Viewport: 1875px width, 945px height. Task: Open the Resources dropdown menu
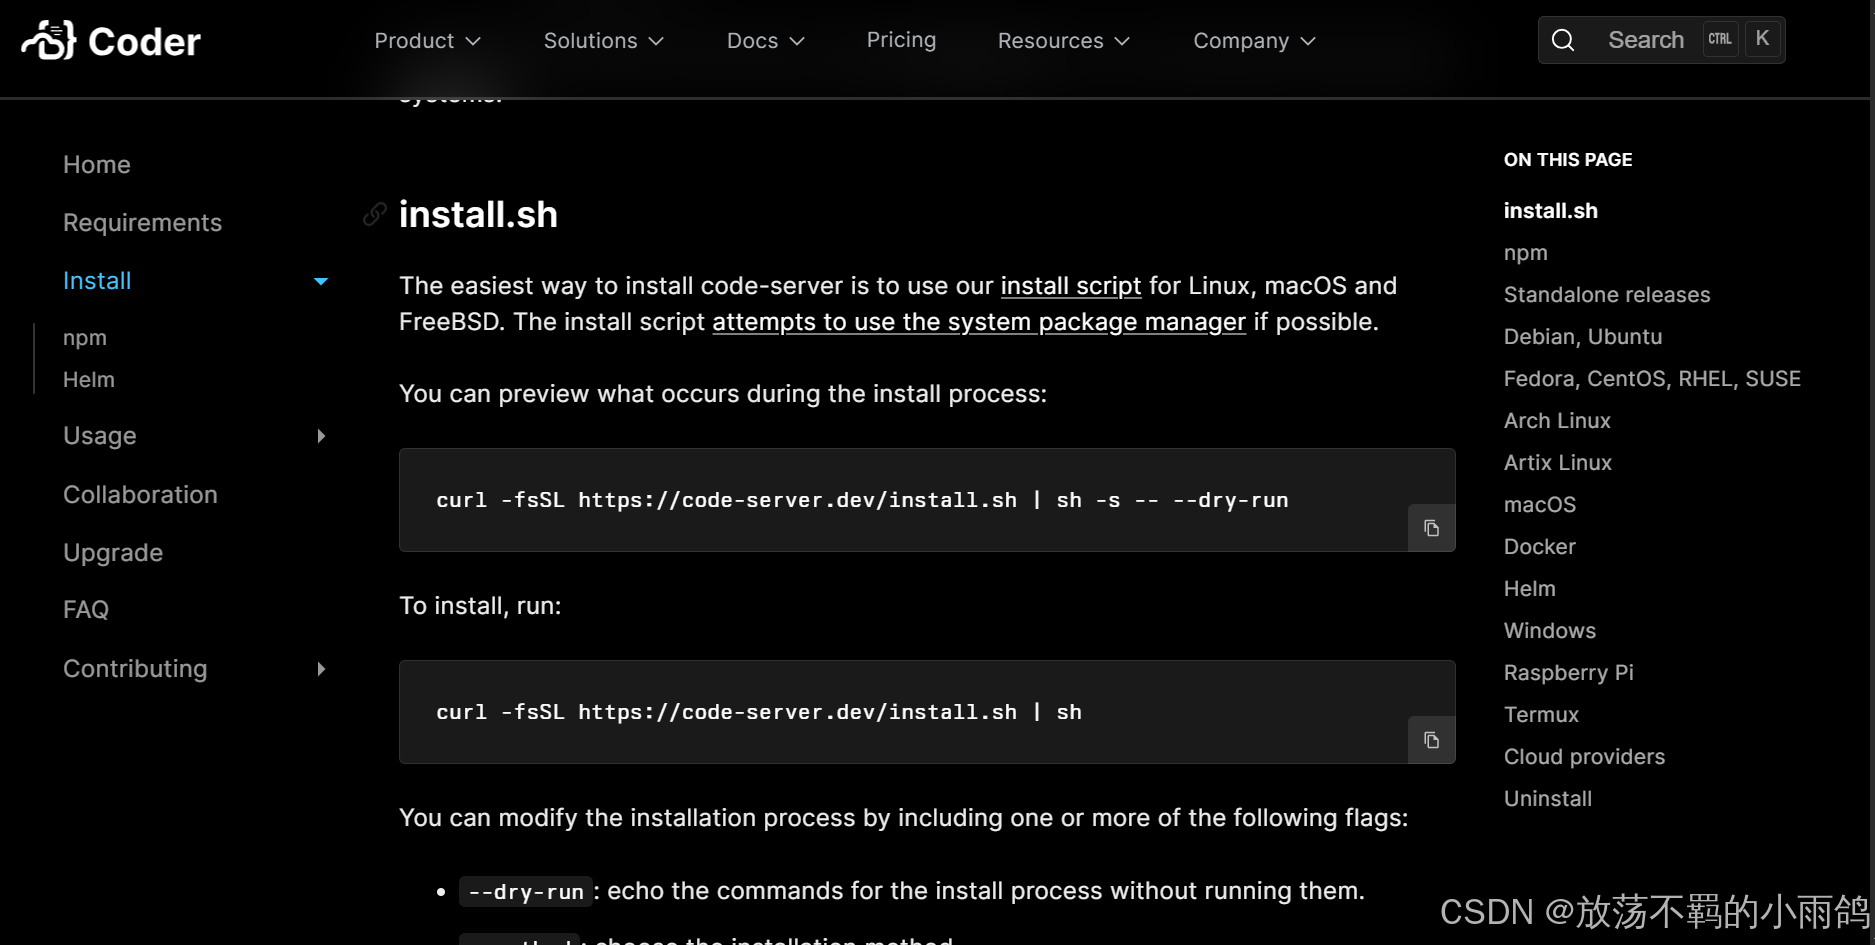pyautogui.click(x=1064, y=41)
